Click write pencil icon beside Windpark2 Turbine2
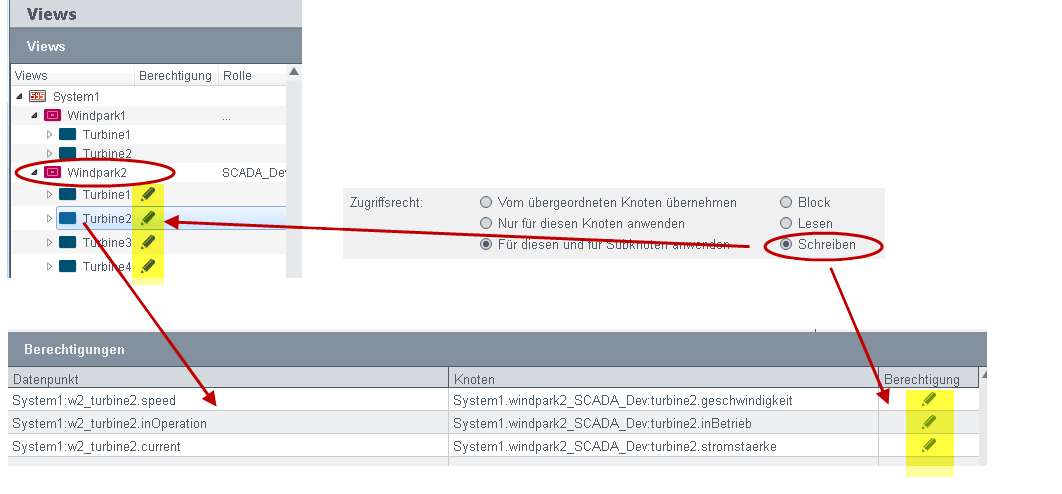Screen dimensions: 1062x494 point(148,218)
